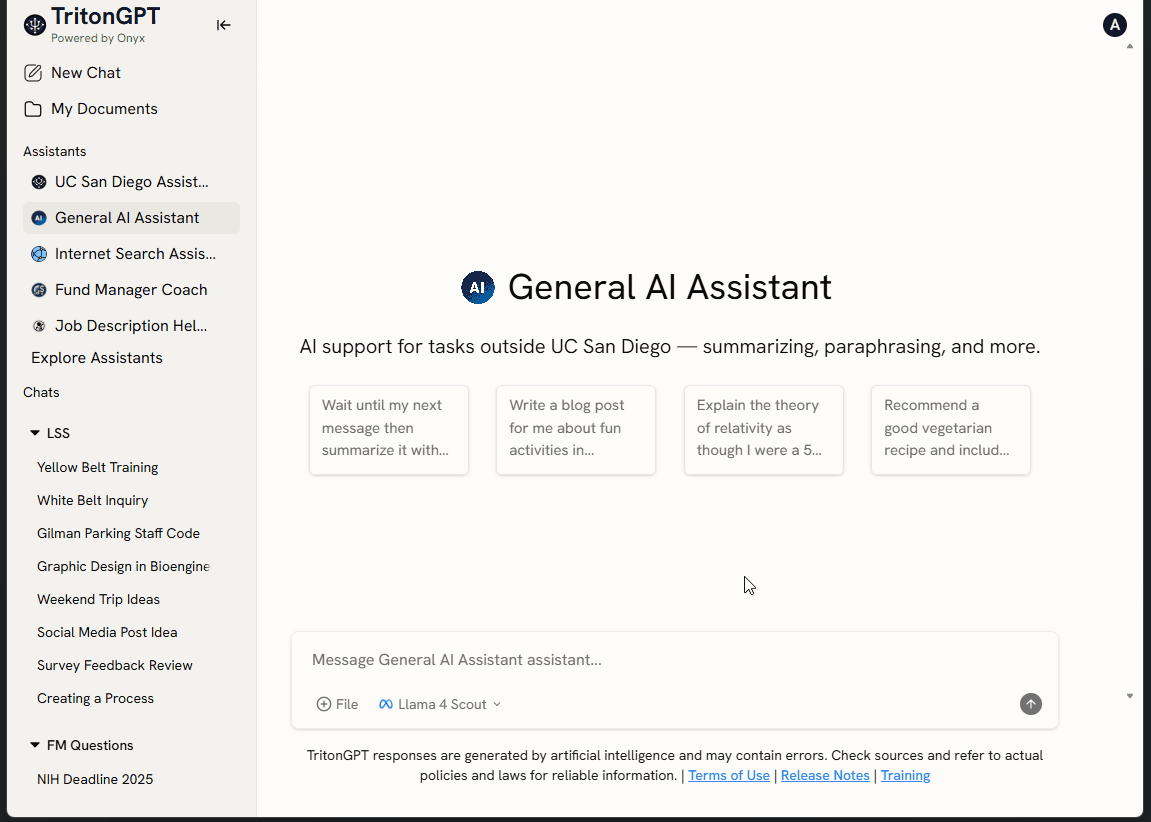Click the New Chat pencil icon

point(33,73)
